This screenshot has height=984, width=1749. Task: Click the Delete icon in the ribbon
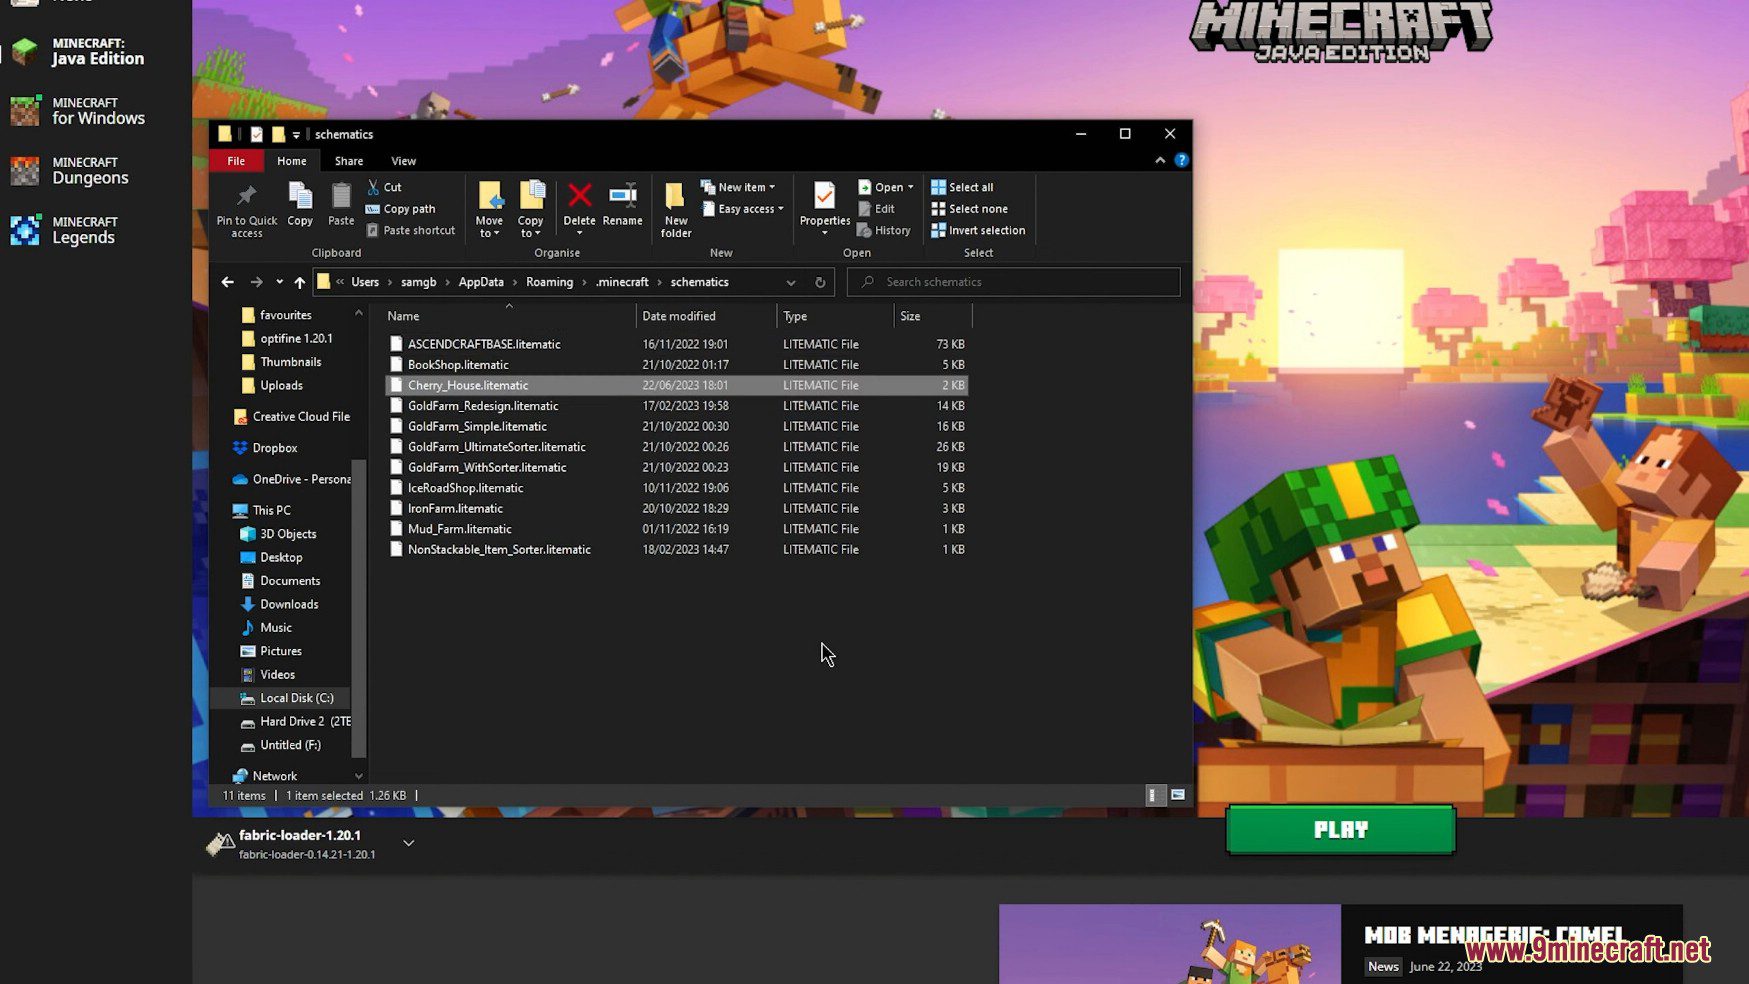[x=579, y=203]
